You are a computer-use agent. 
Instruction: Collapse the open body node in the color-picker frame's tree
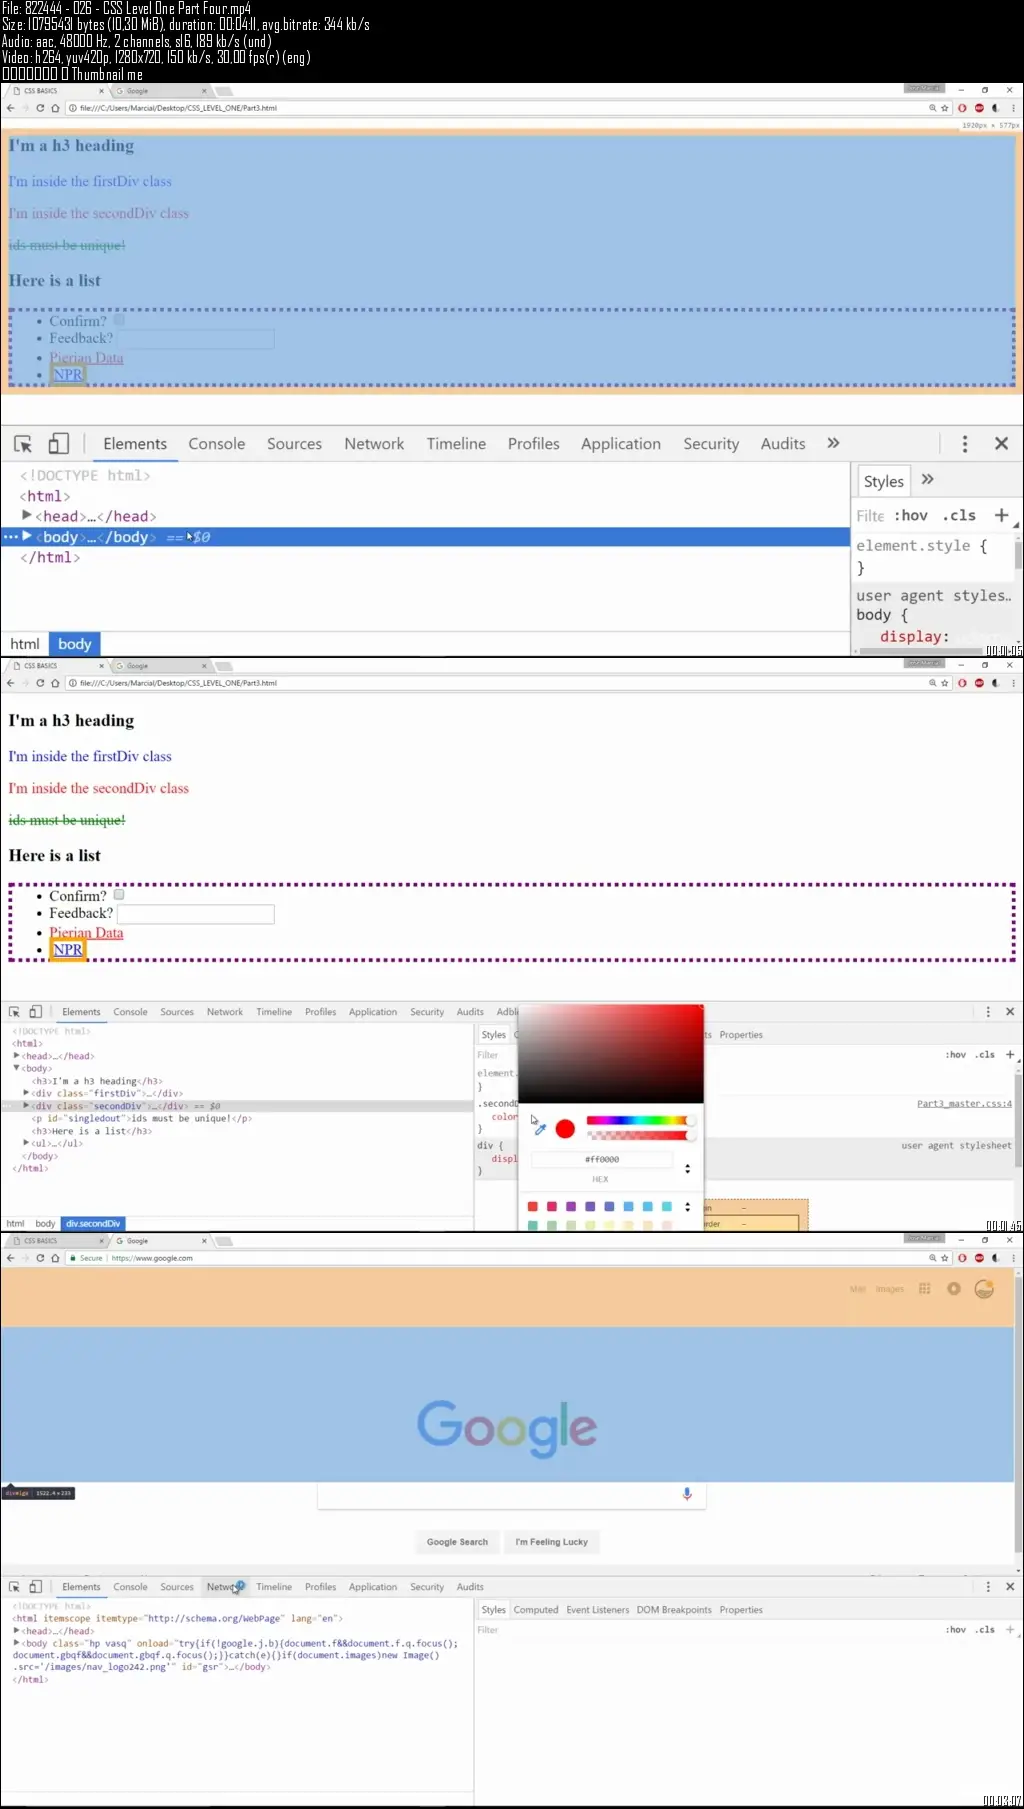click(x=17, y=1068)
